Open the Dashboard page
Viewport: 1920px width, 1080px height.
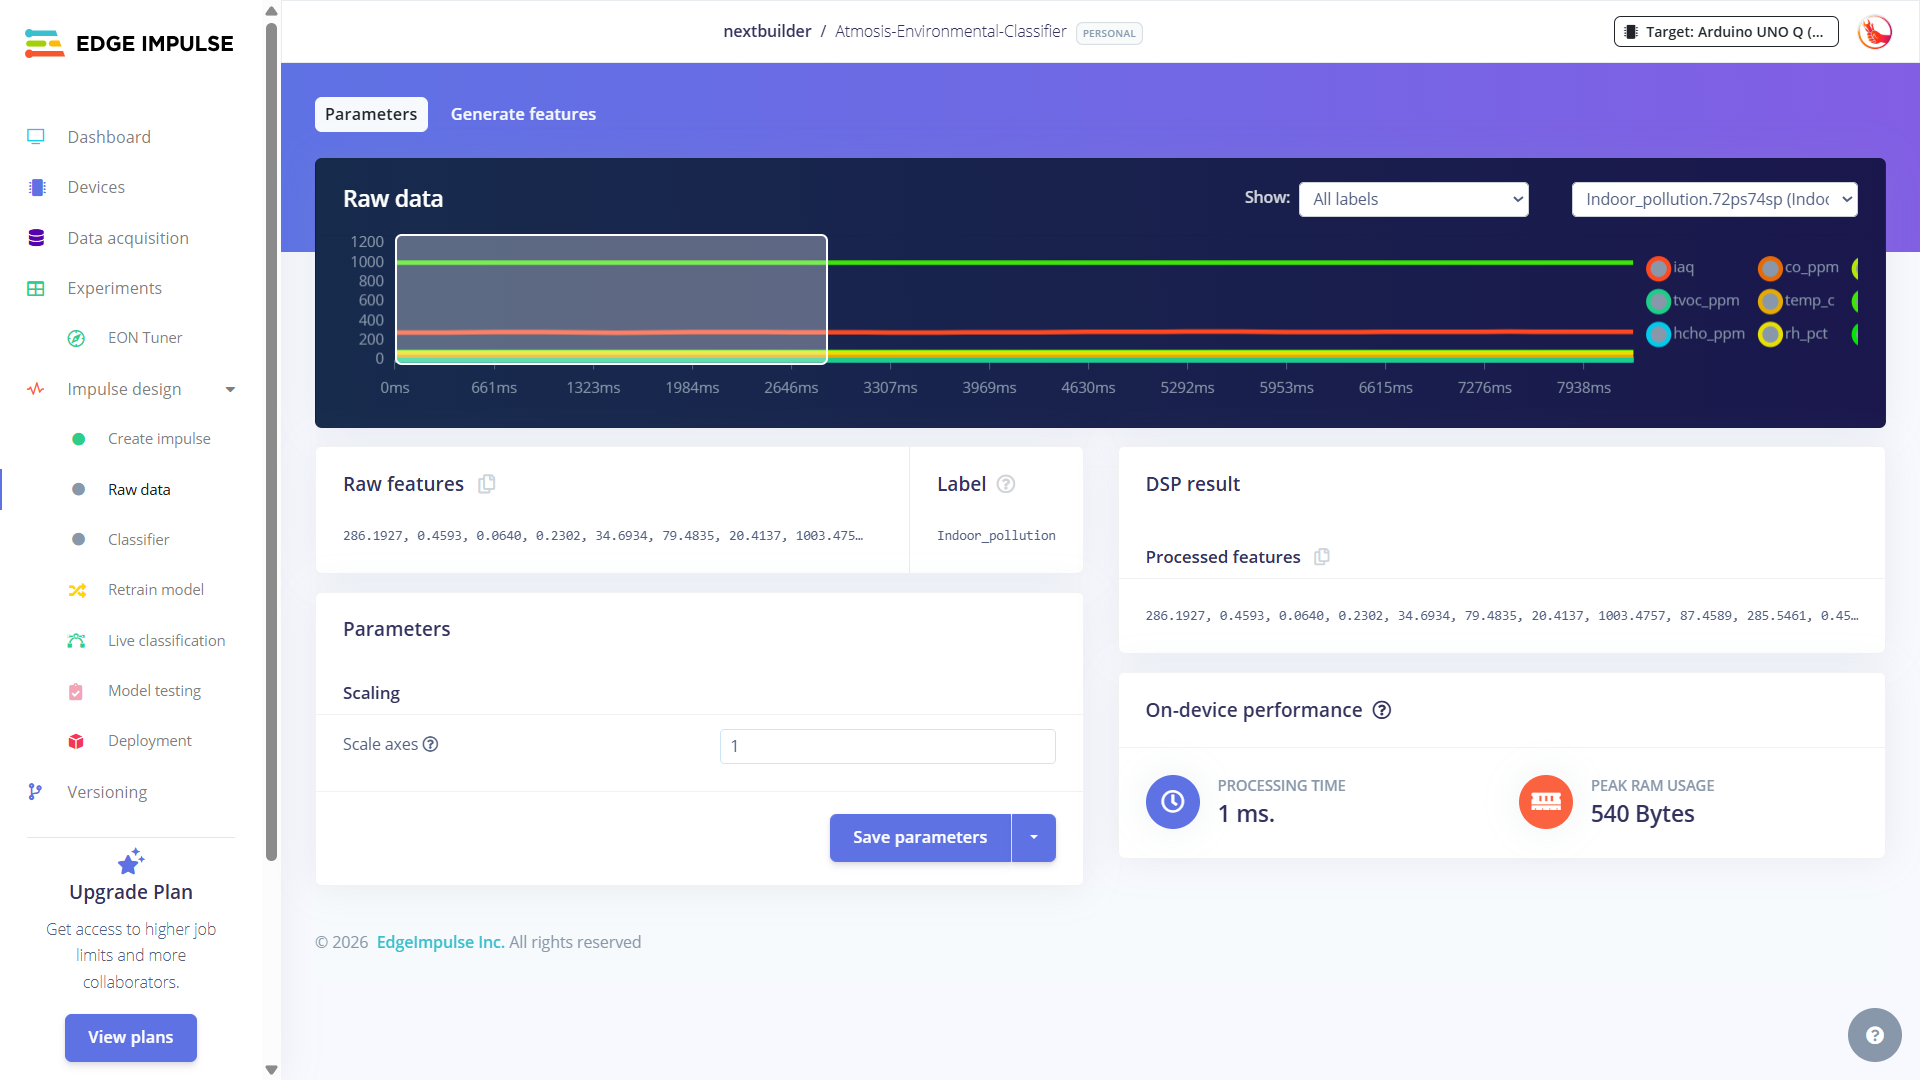click(109, 137)
